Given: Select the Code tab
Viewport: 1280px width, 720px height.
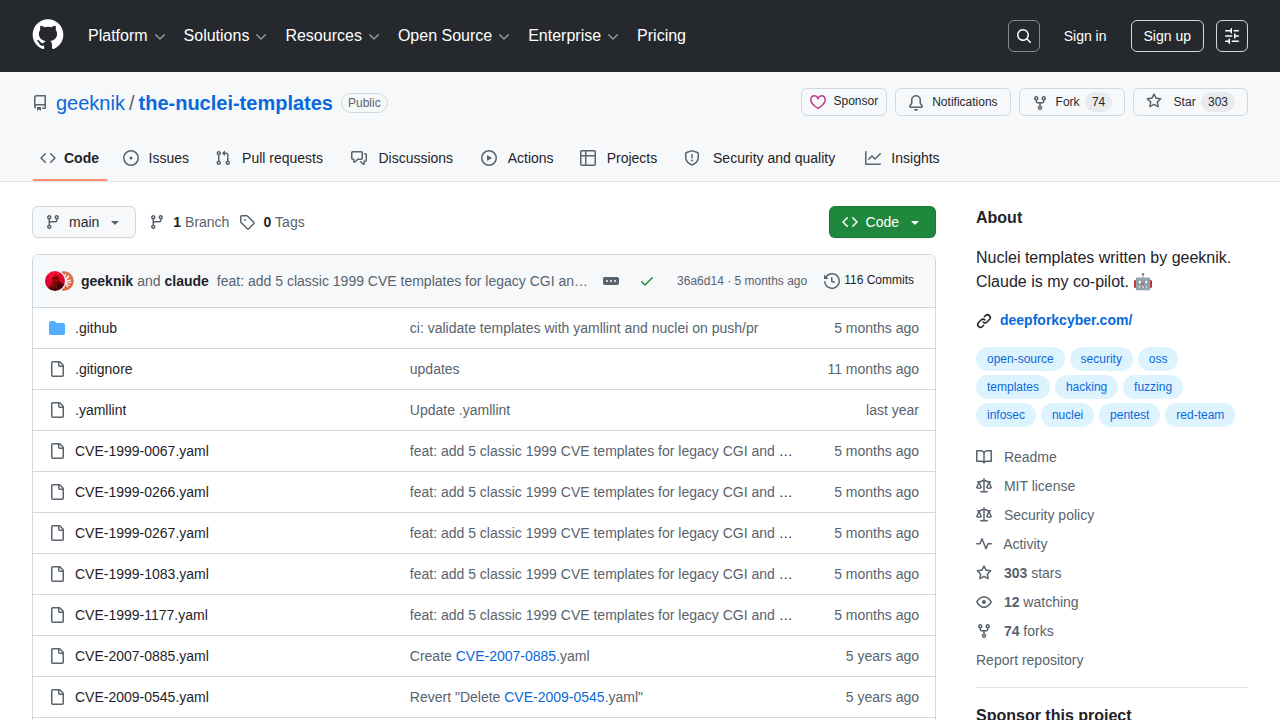Looking at the screenshot, I should coord(70,158).
